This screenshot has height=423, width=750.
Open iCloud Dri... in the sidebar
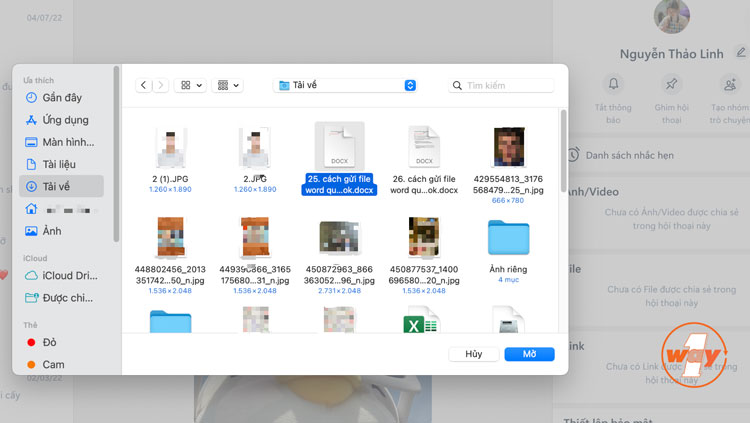[x=62, y=276]
